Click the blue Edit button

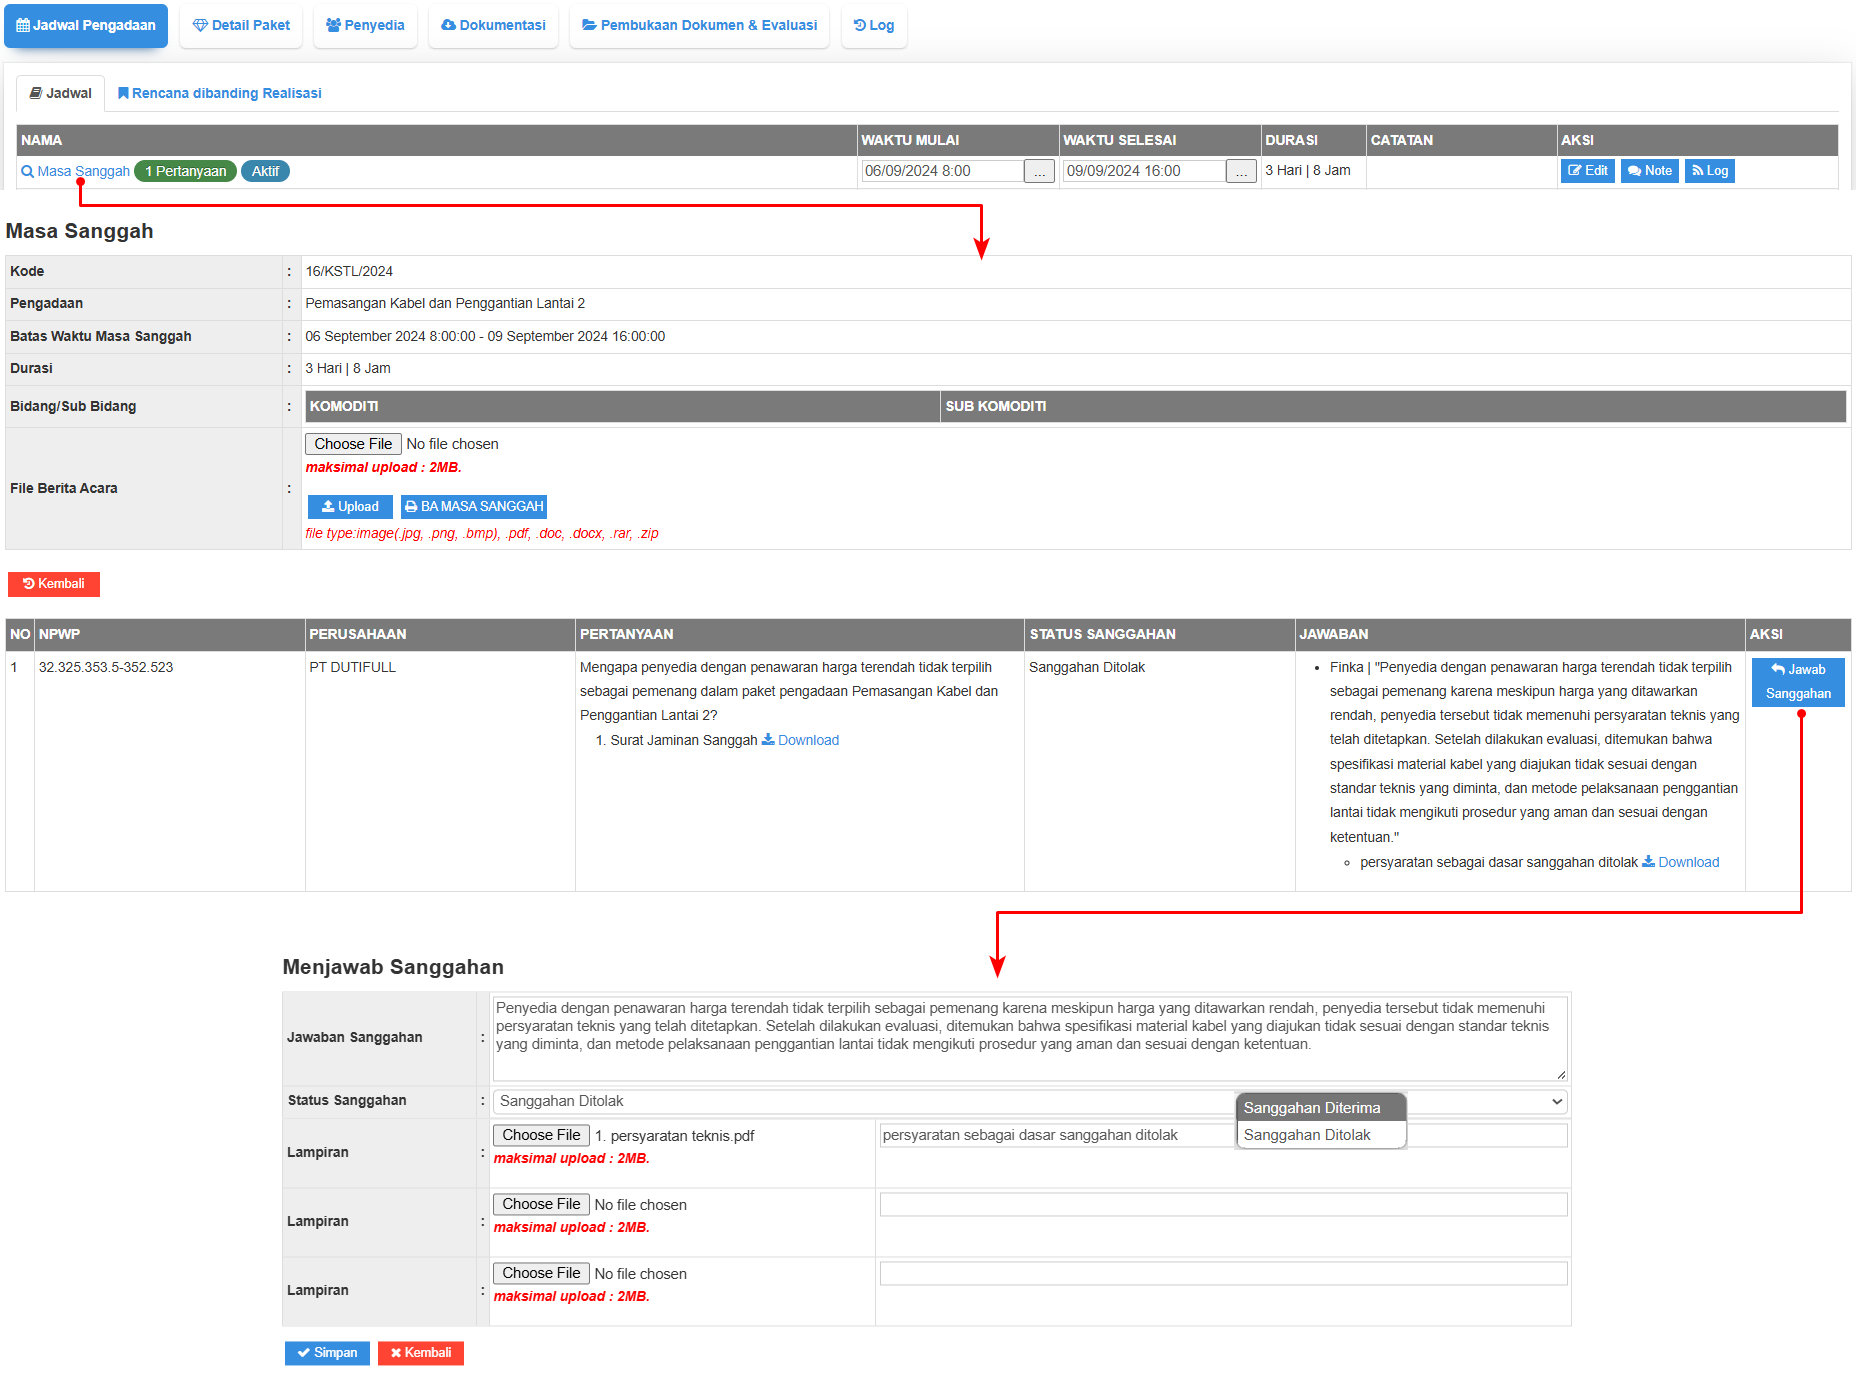click(x=1587, y=171)
